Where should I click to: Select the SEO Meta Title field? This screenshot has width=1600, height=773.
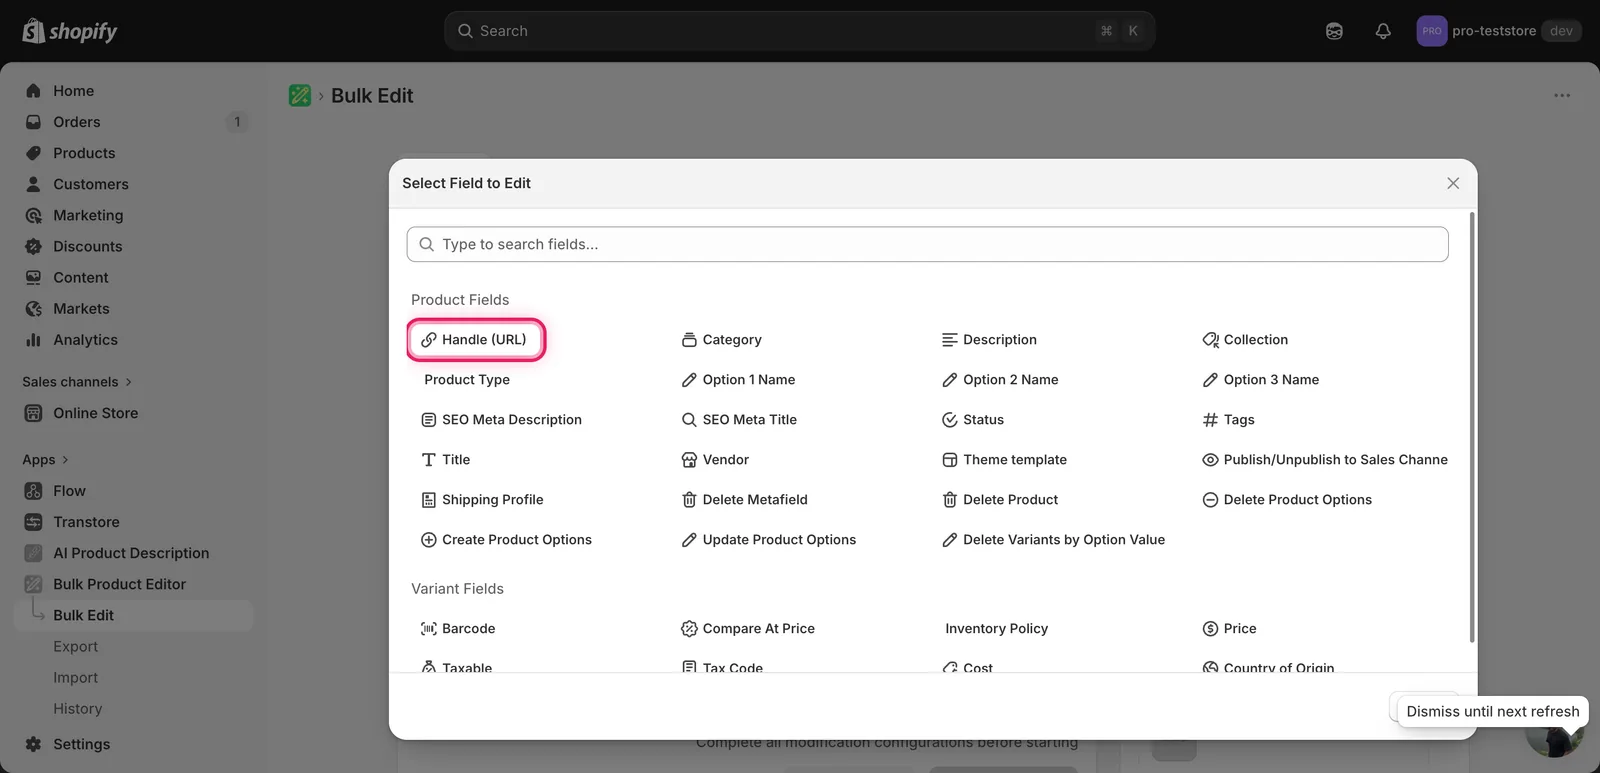point(739,420)
